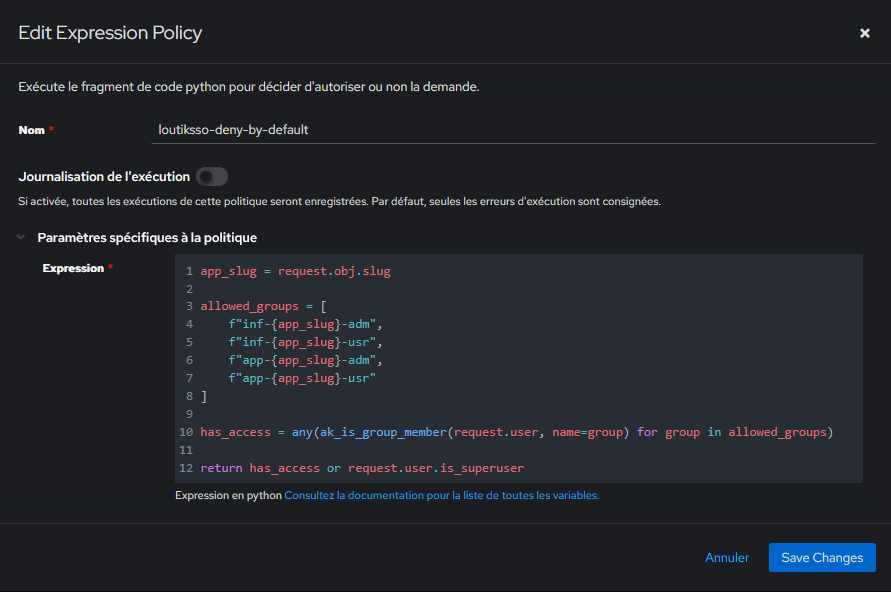Close the Edit Expression Policy dialog

[864, 34]
